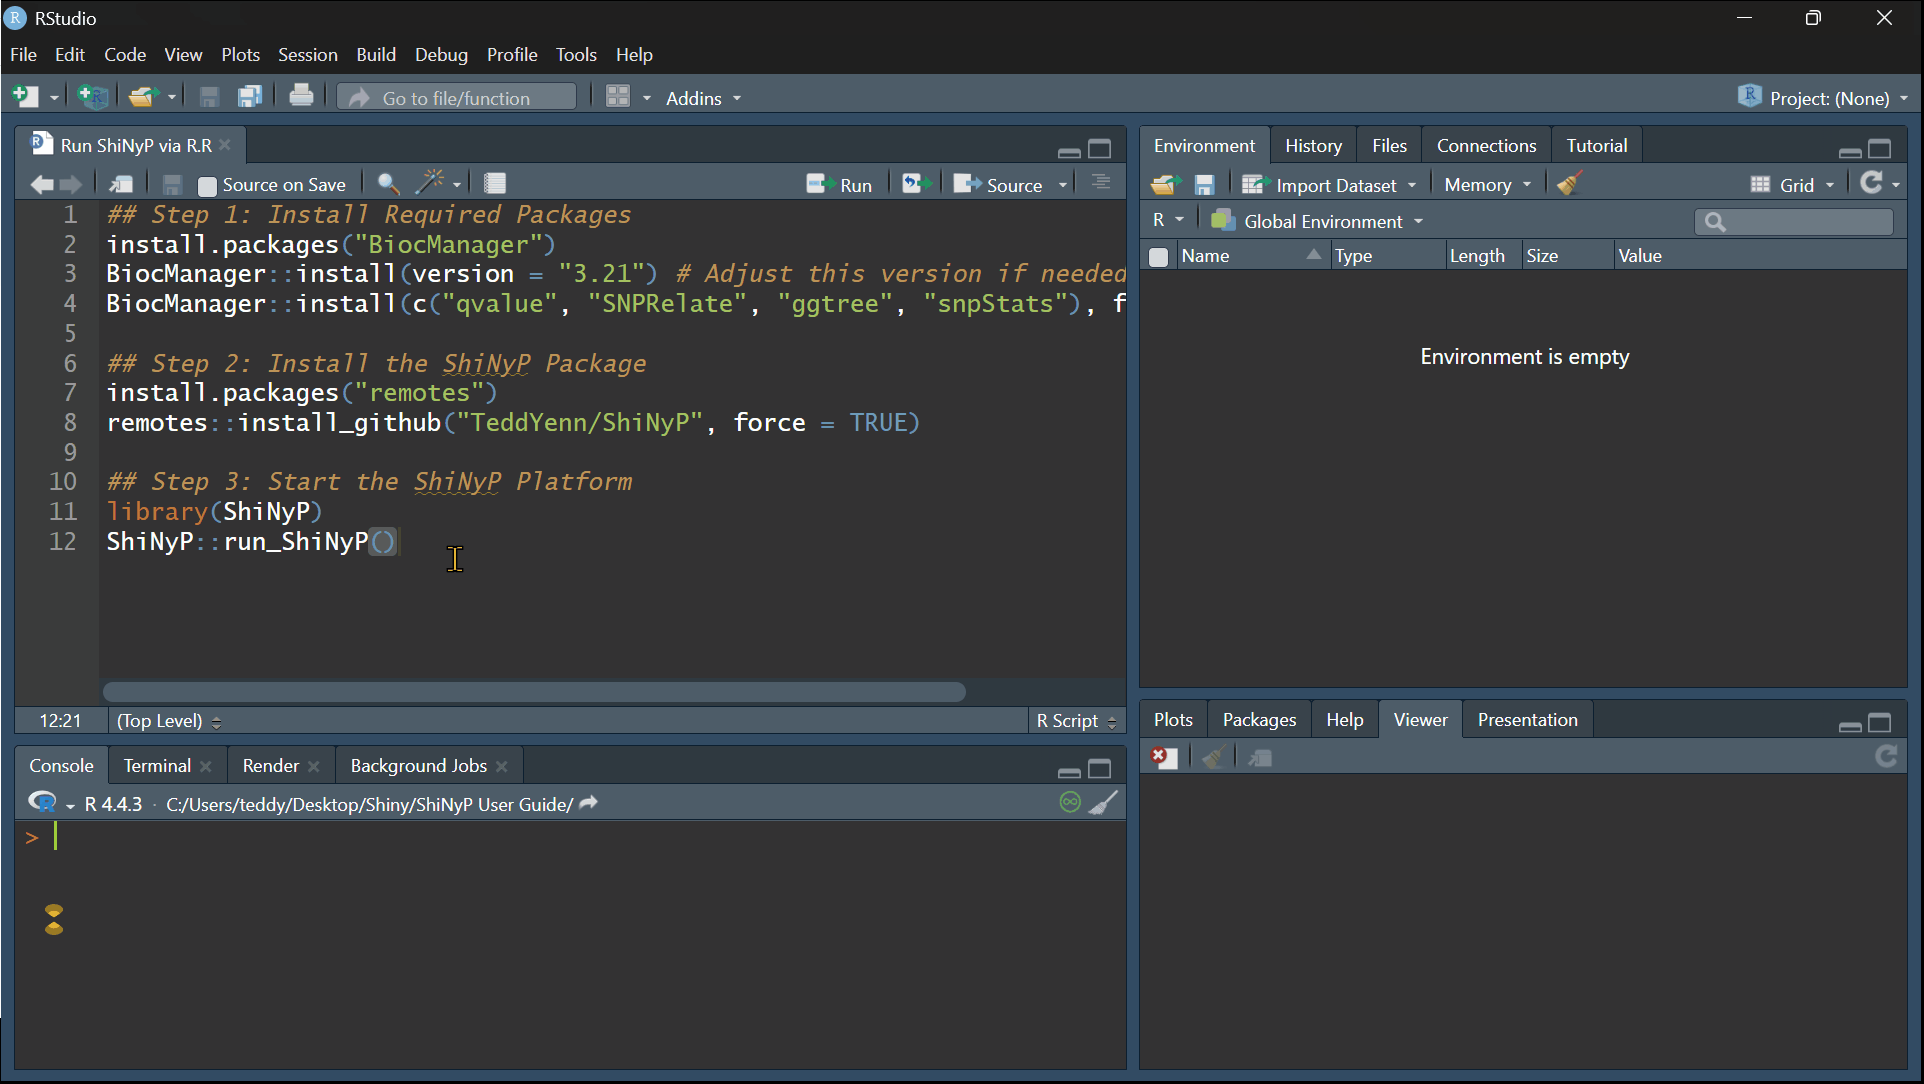Expand the New File dropdown arrow
1924x1084 pixels.
pyautogui.click(x=55, y=98)
